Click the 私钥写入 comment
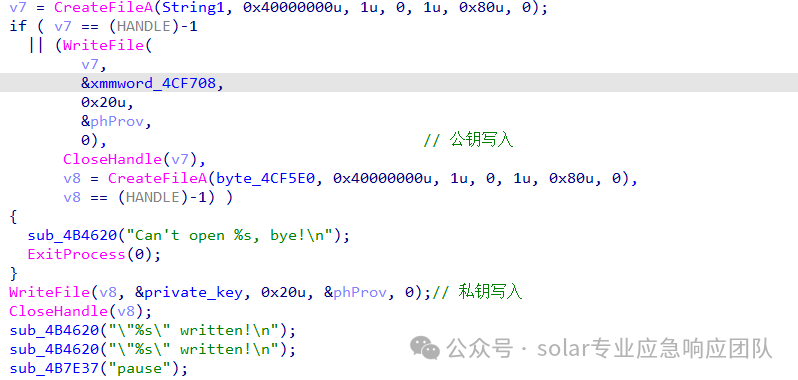Image resolution: width=798 pixels, height=380 pixels. click(x=490, y=292)
